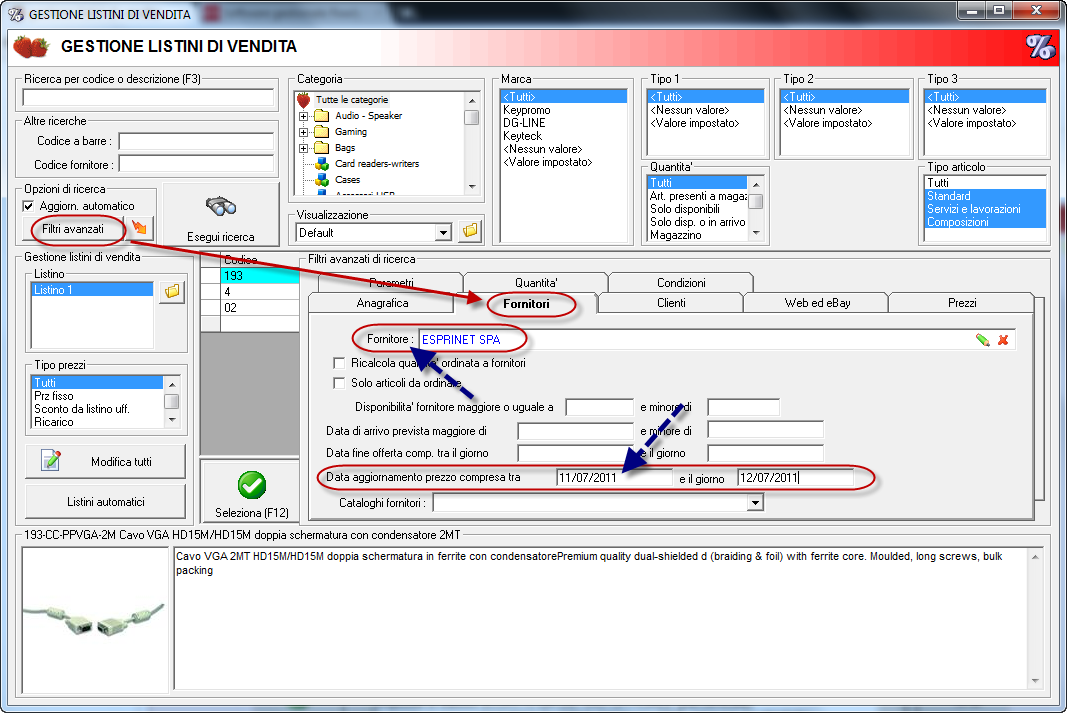Switch to the Prezzi tab
1067x713 pixels.
(x=962, y=303)
